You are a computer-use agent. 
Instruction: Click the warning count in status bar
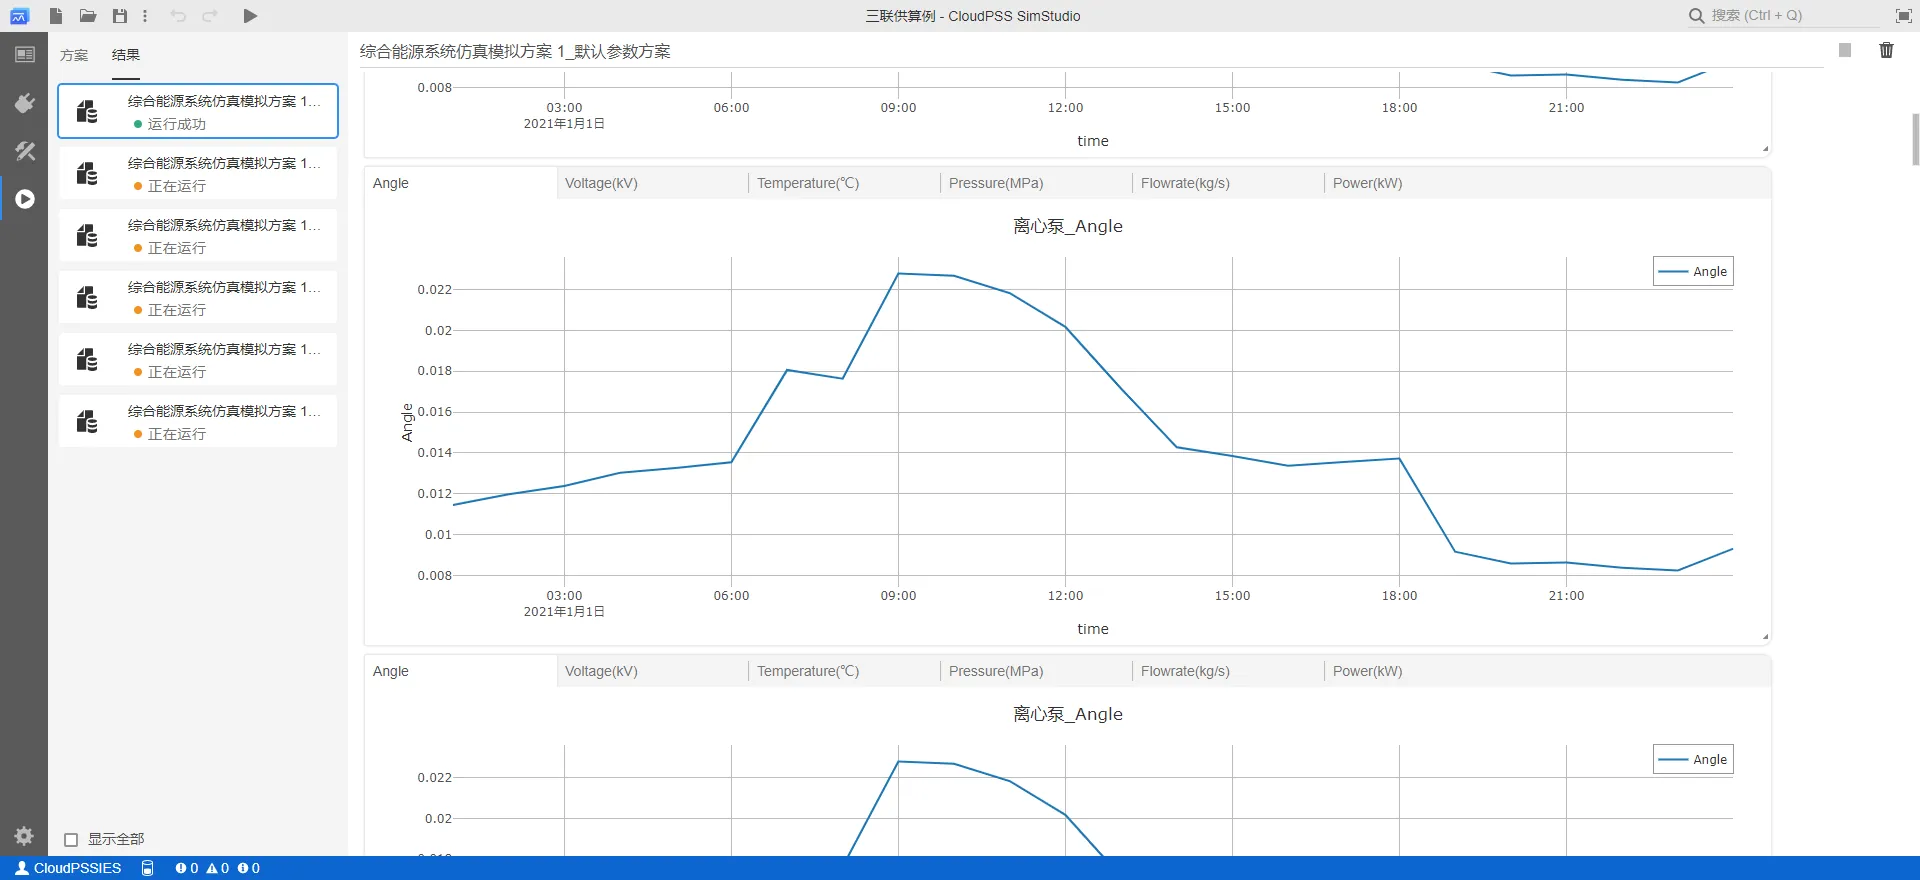pyautogui.click(x=218, y=868)
